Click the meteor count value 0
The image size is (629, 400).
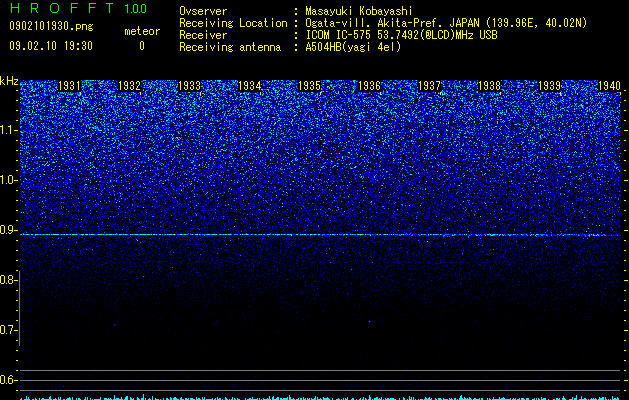pos(142,47)
